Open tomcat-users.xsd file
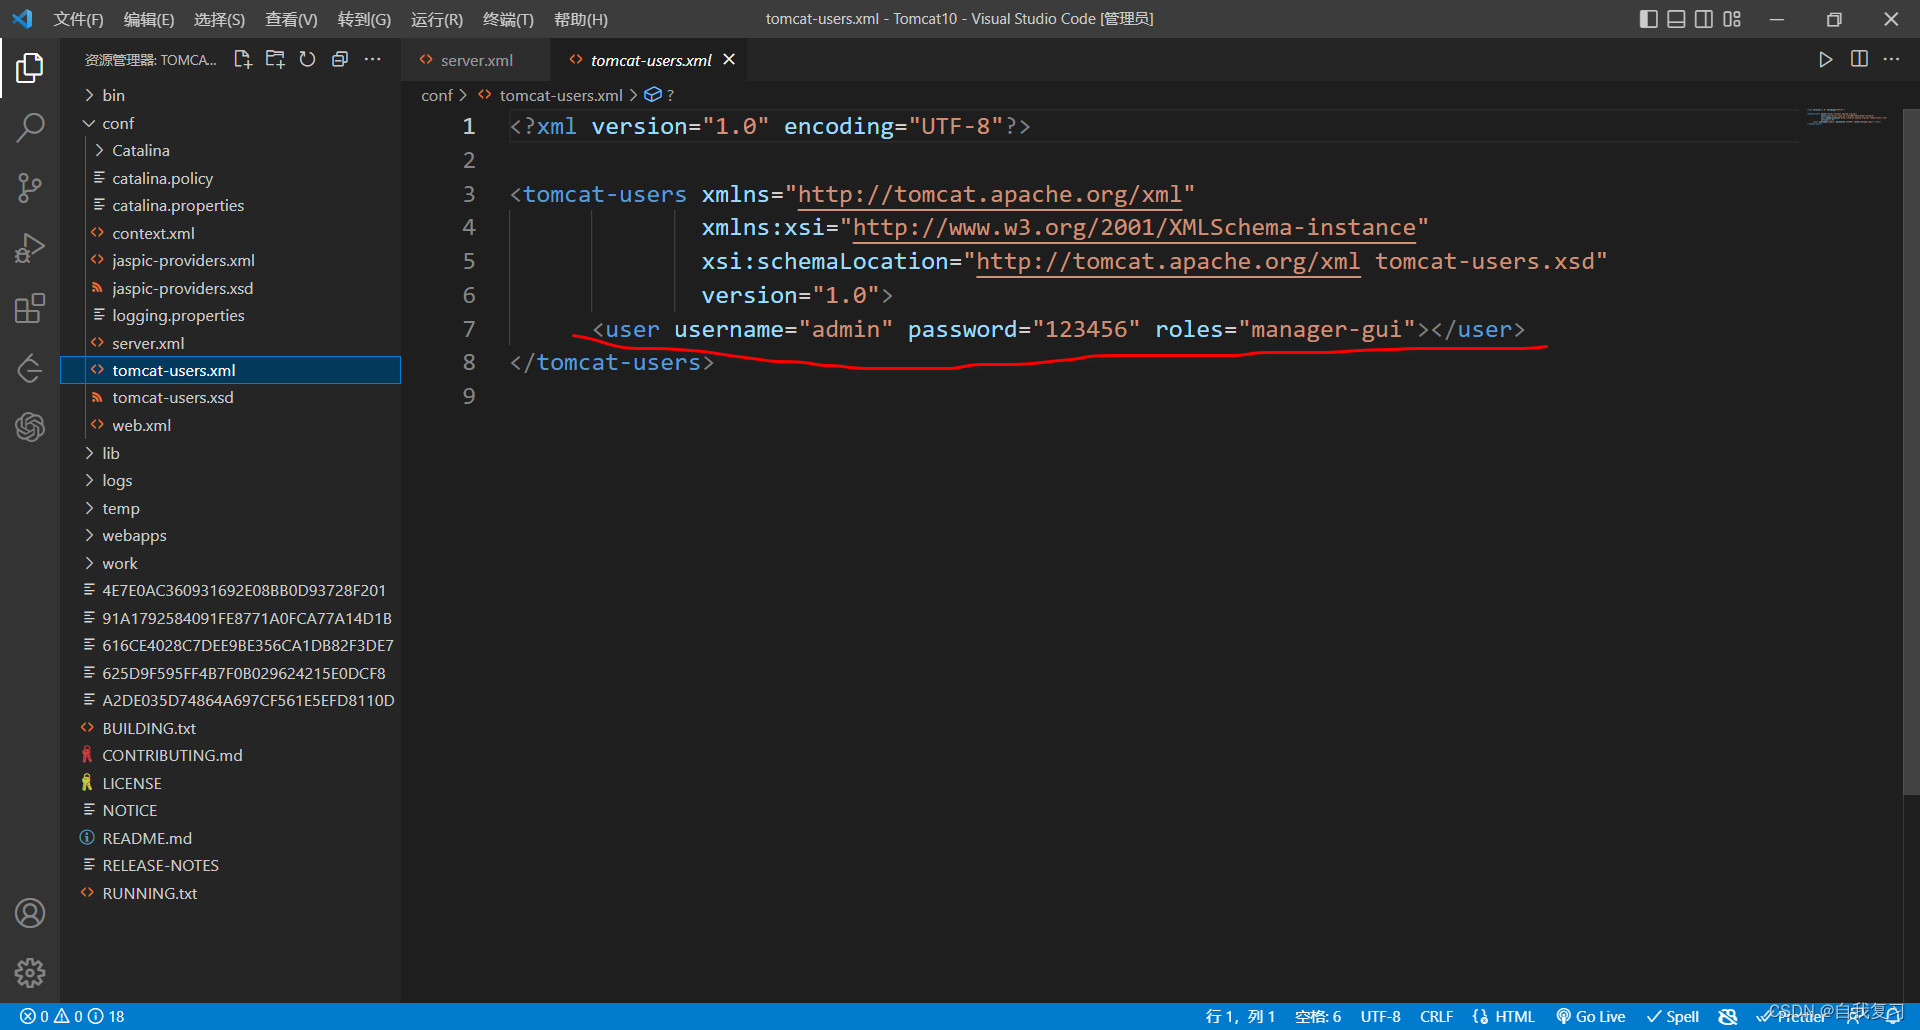 coord(230,397)
